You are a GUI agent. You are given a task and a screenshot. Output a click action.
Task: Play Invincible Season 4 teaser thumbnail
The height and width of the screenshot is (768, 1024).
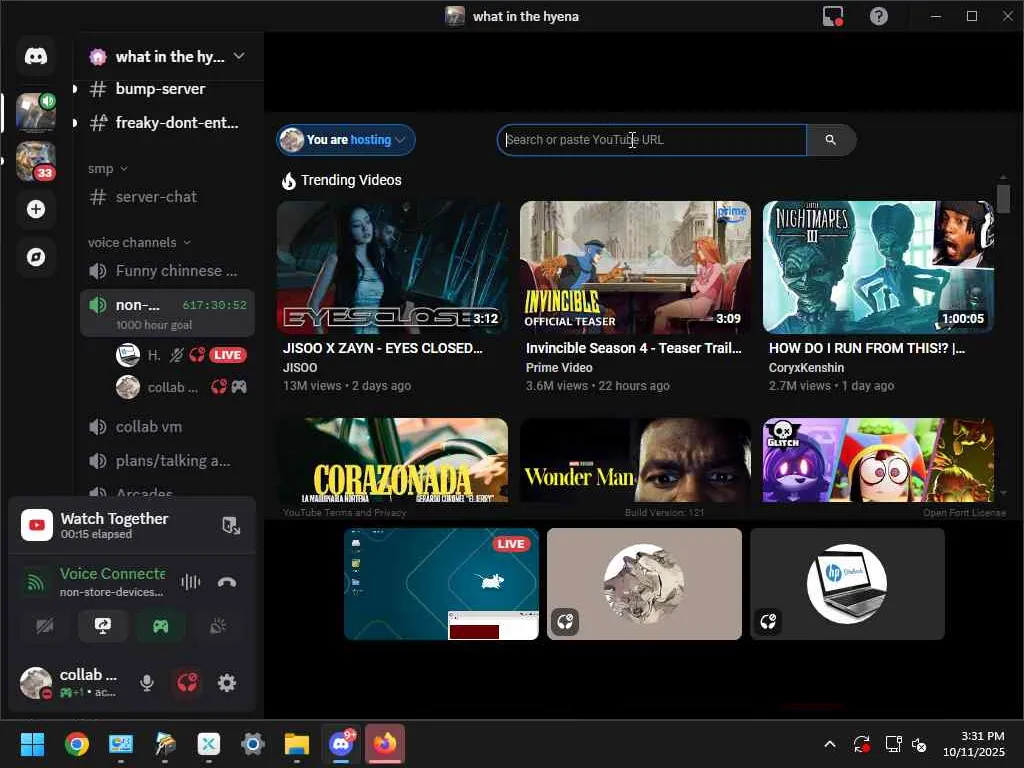[635, 267]
